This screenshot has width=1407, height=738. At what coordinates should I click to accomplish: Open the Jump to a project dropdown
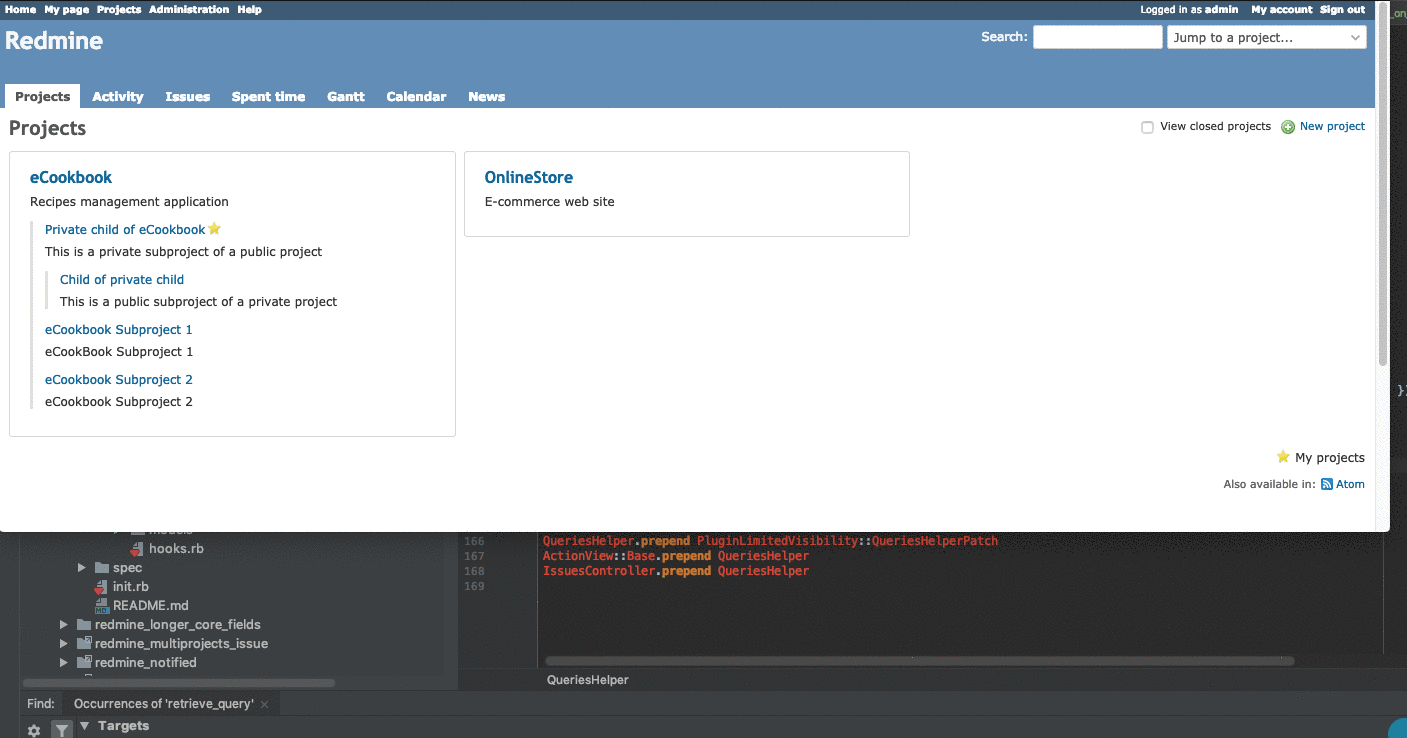tap(1267, 37)
